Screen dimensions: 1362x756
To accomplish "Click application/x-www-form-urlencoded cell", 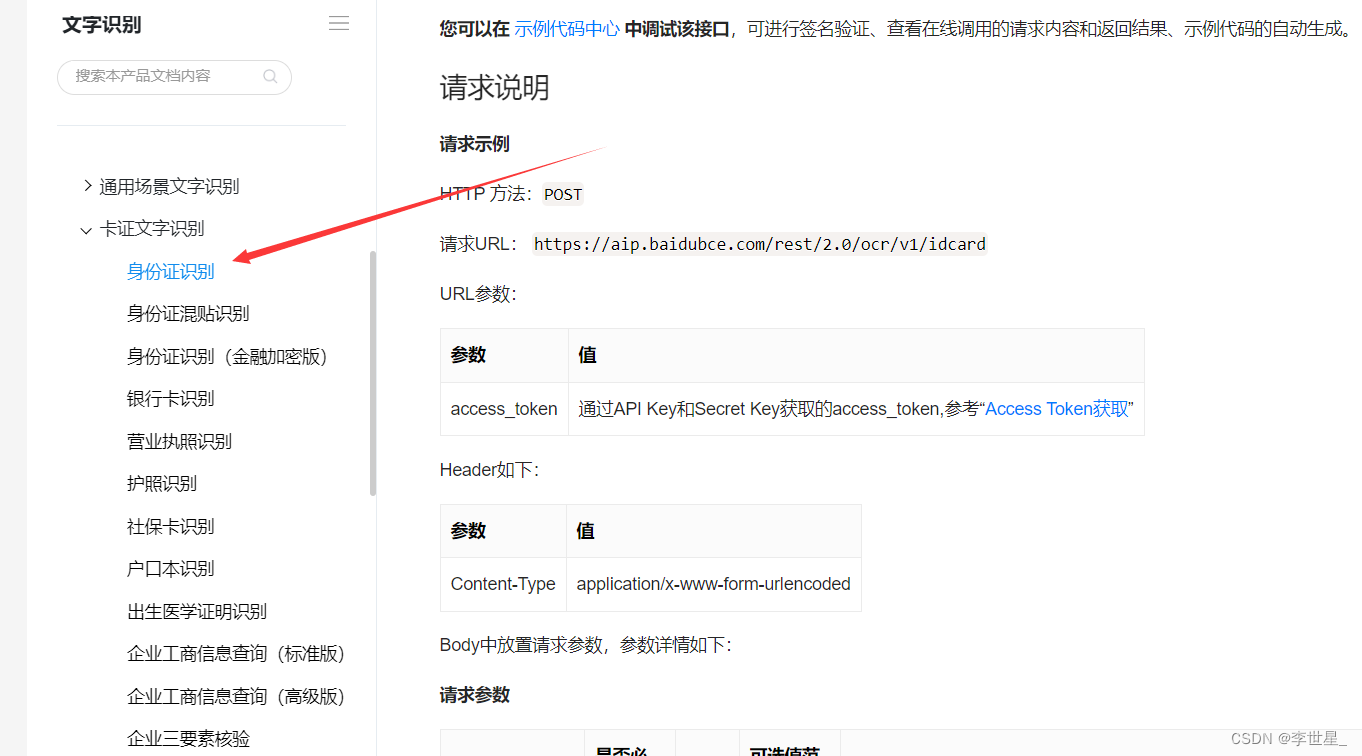I will tap(714, 584).
